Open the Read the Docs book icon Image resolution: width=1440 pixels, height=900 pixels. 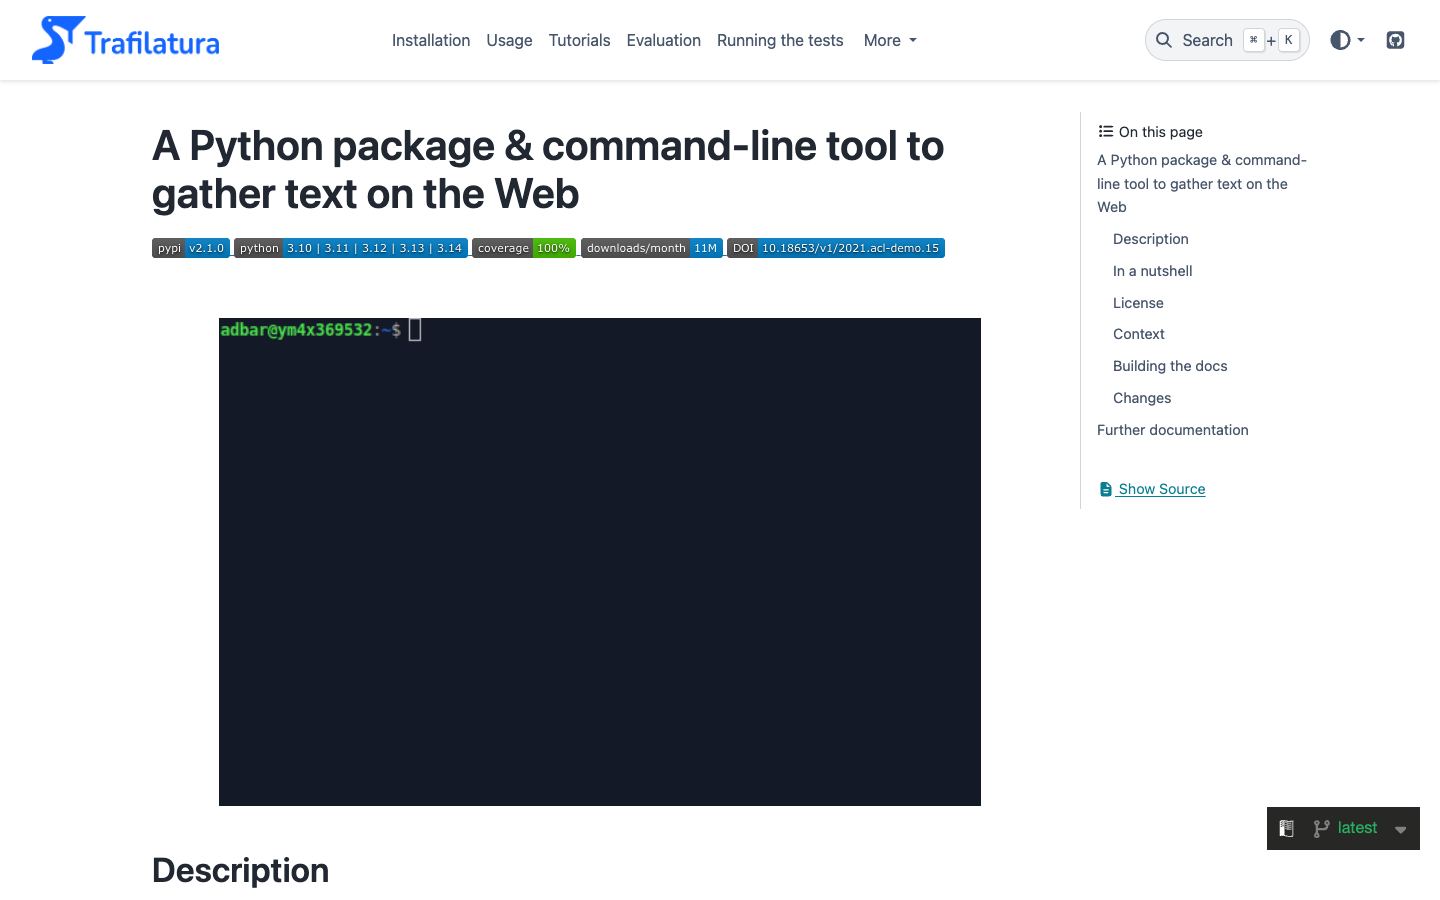(x=1287, y=828)
